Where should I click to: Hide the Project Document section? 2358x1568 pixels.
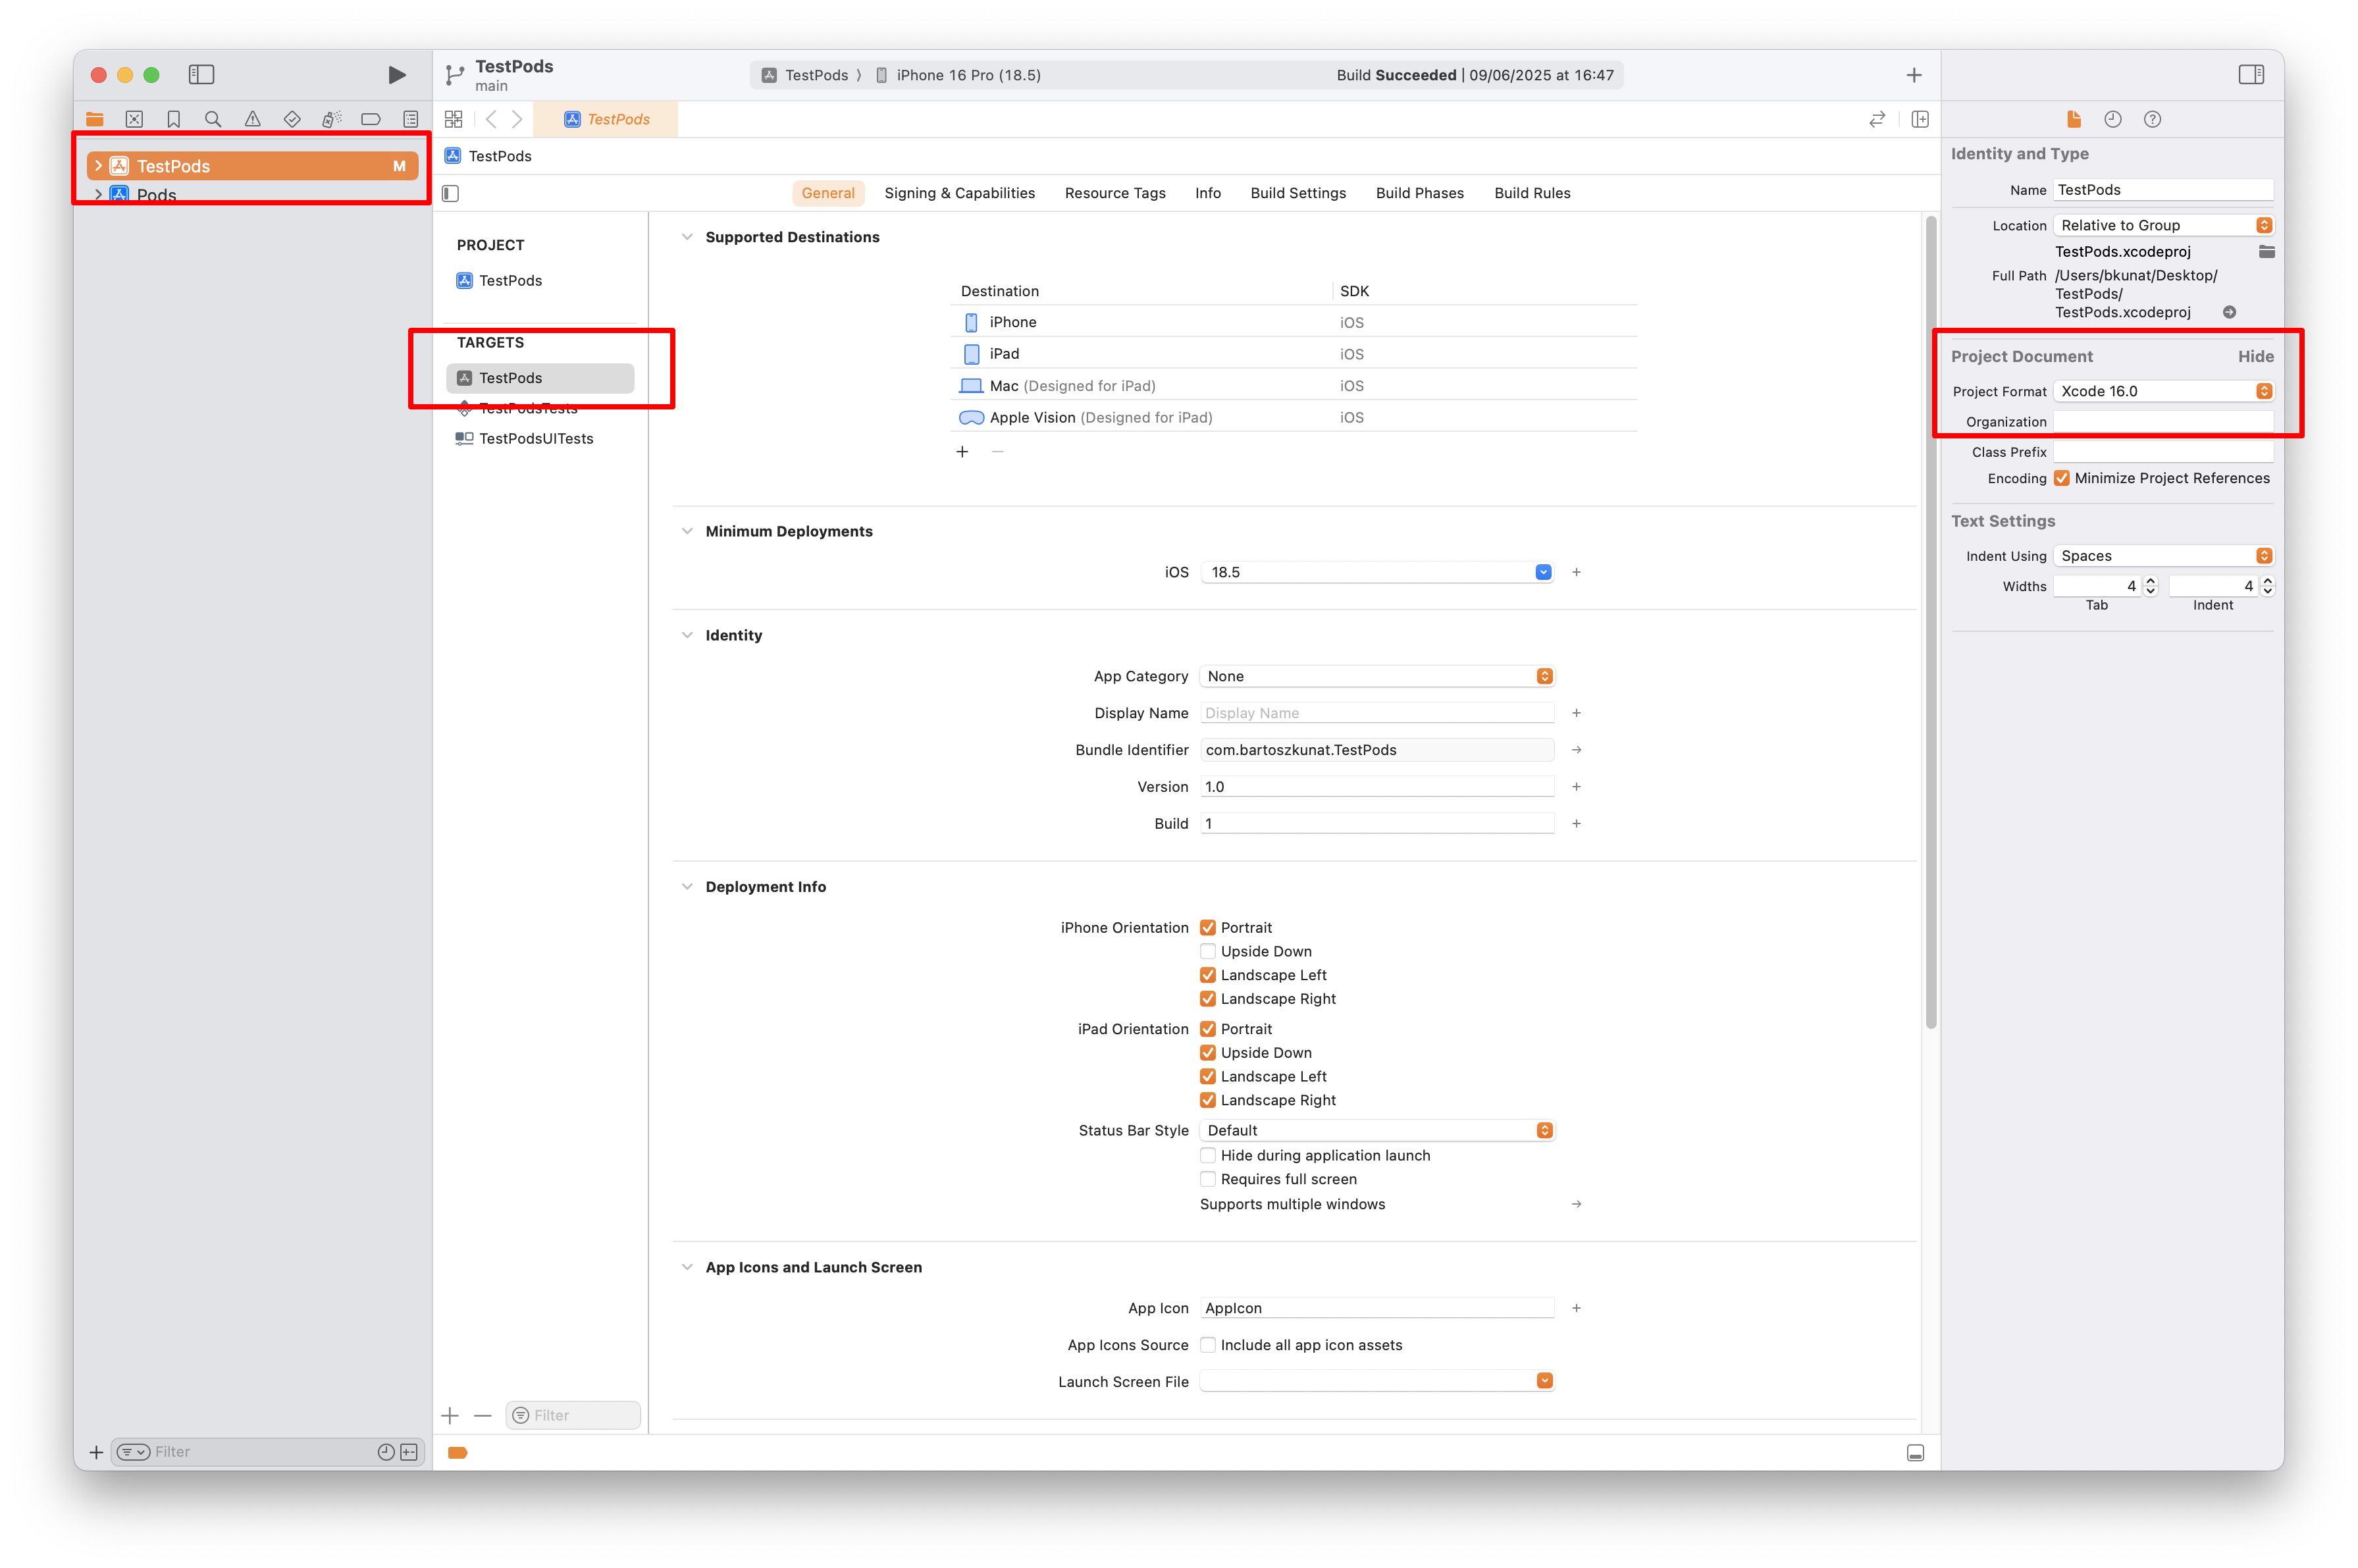pyautogui.click(x=2255, y=356)
